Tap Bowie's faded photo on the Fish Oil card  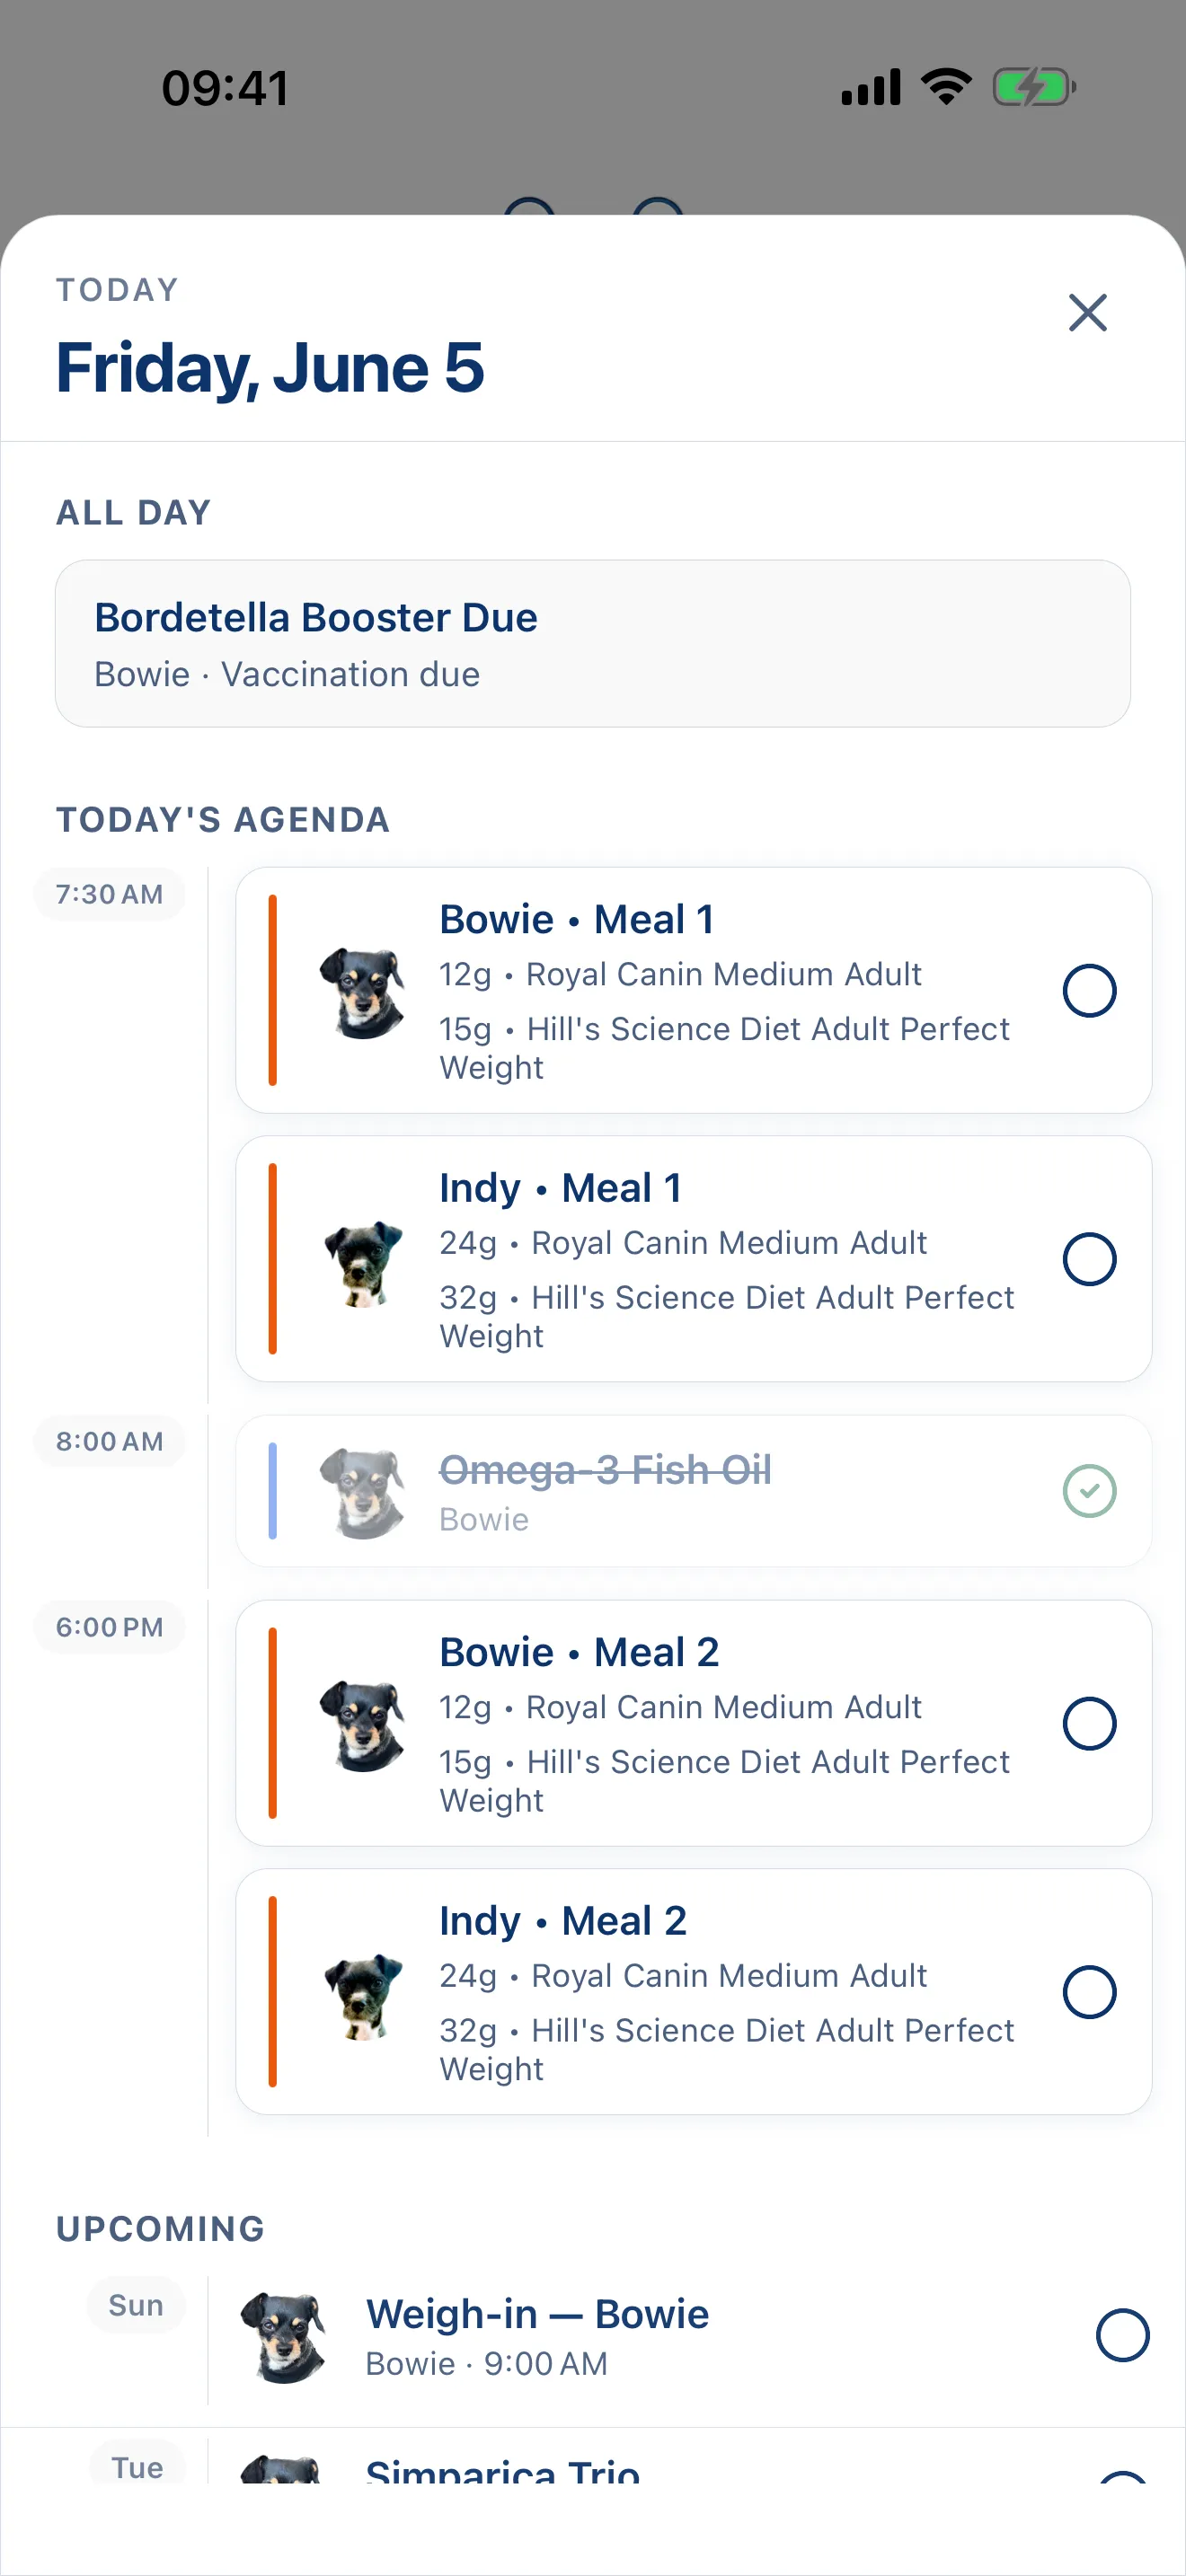click(362, 1492)
